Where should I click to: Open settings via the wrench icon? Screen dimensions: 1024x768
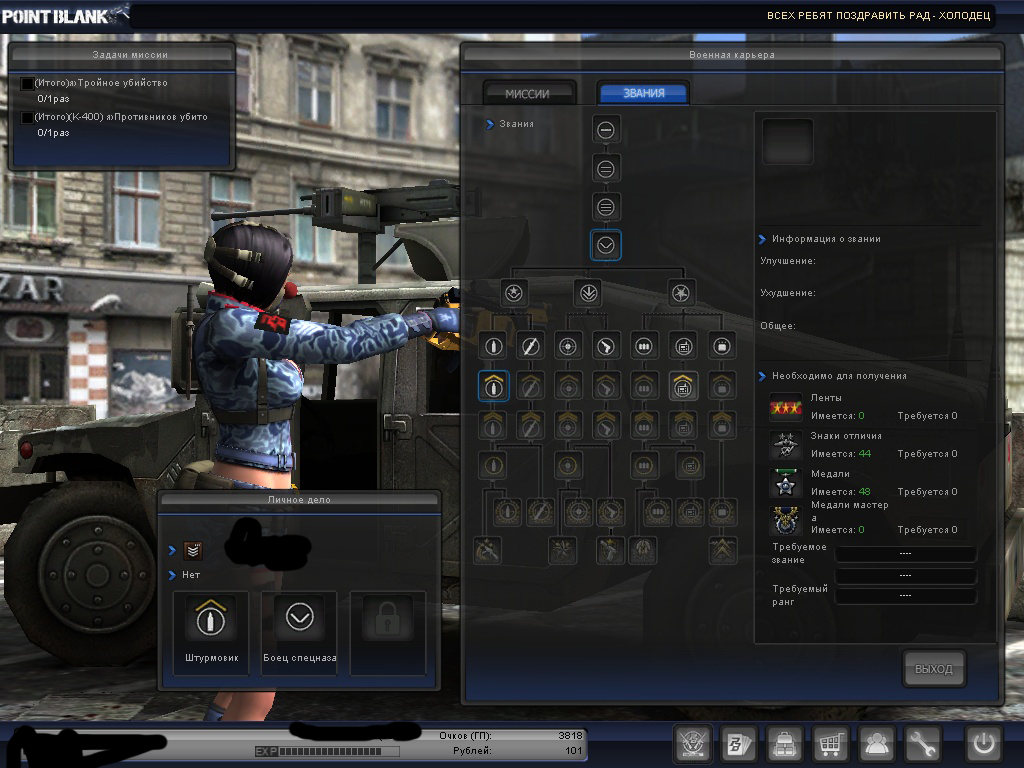coord(921,744)
